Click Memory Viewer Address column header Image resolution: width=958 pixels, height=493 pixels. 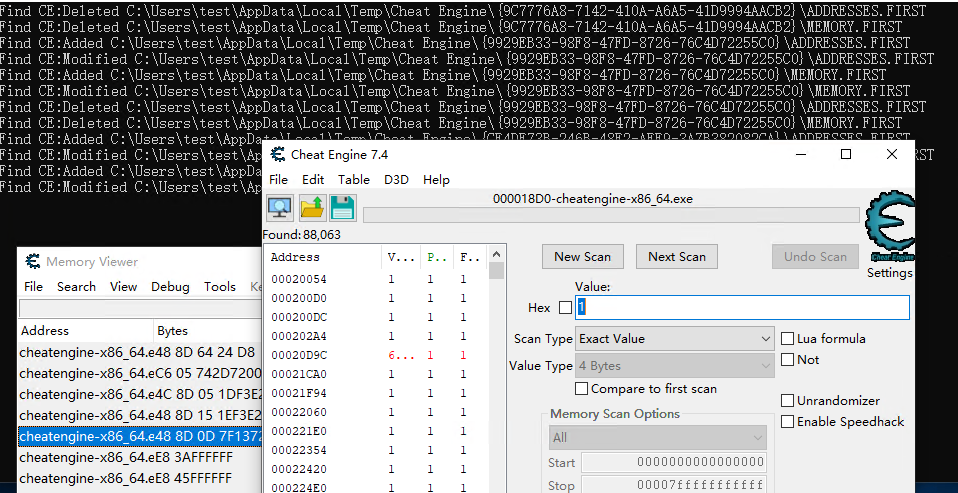pos(86,330)
